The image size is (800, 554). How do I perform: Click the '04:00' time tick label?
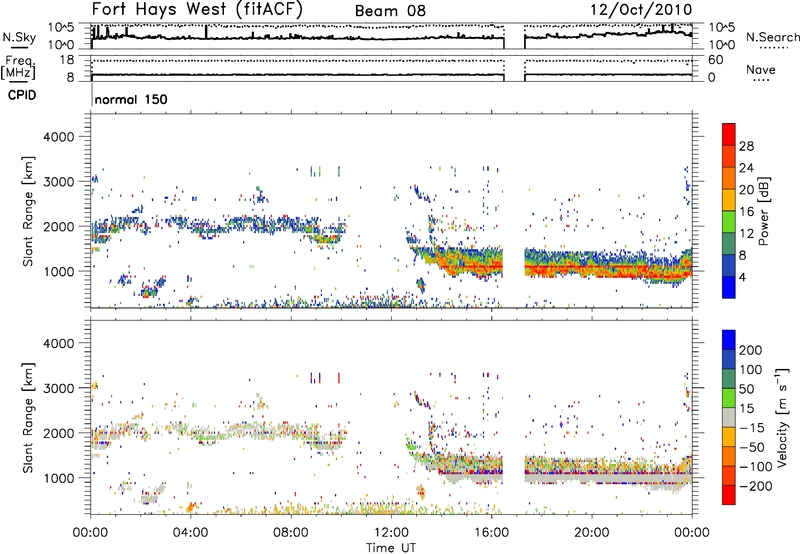(191, 533)
